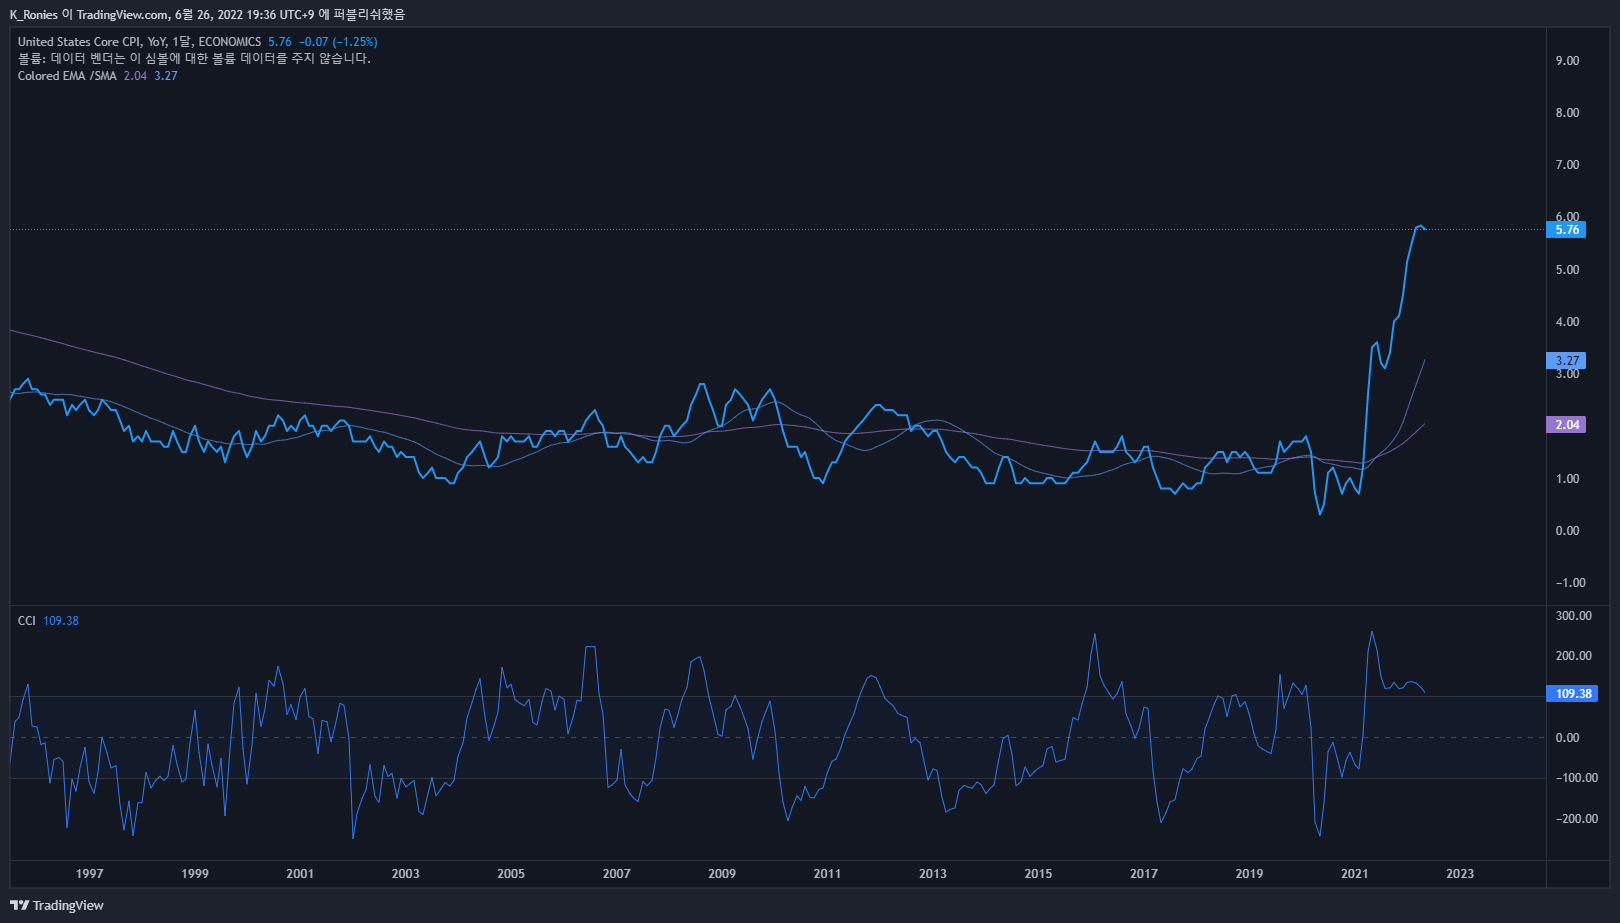Click the K_Ronies publisher header text
The width and height of the screenshot is (1620, 923).
click(207, 15)
